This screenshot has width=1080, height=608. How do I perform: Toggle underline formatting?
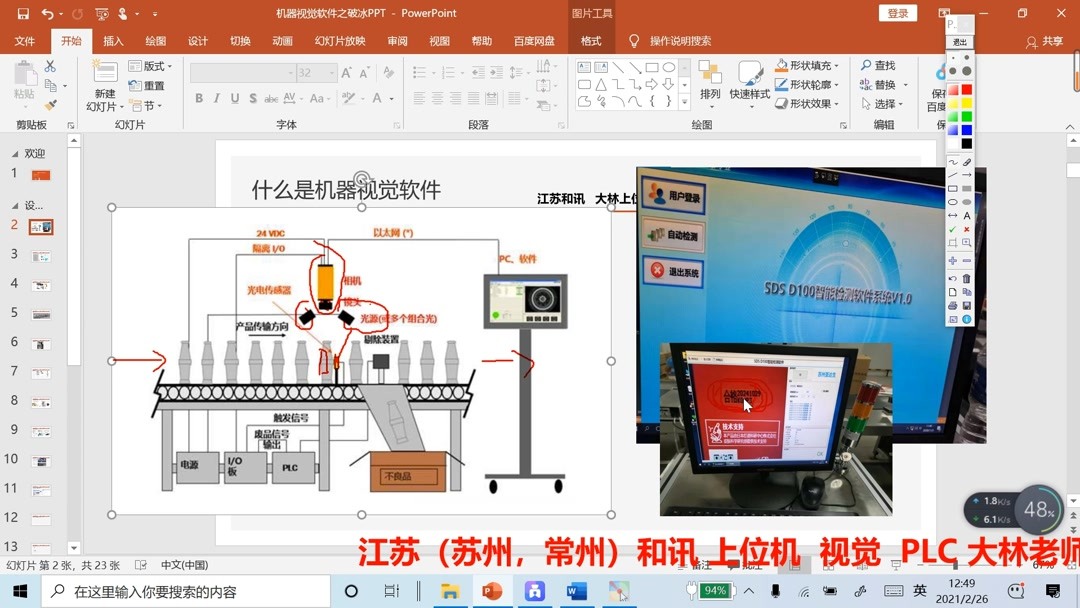tap(233, 98)
